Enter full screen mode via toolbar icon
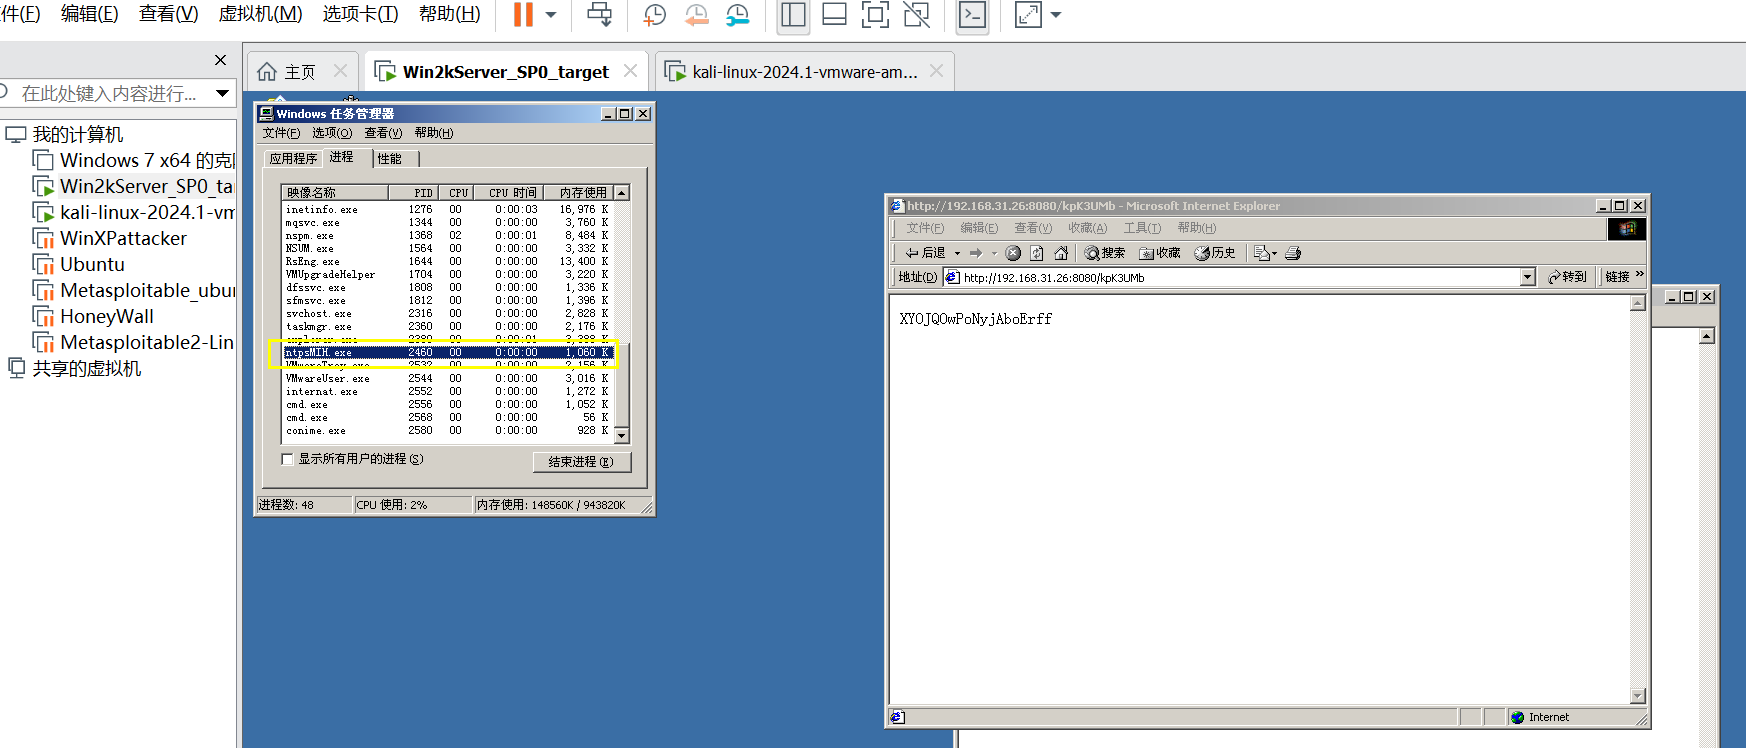Image resolution: width=1746 pixels, height=748 pixels. [x=875, y=15]
